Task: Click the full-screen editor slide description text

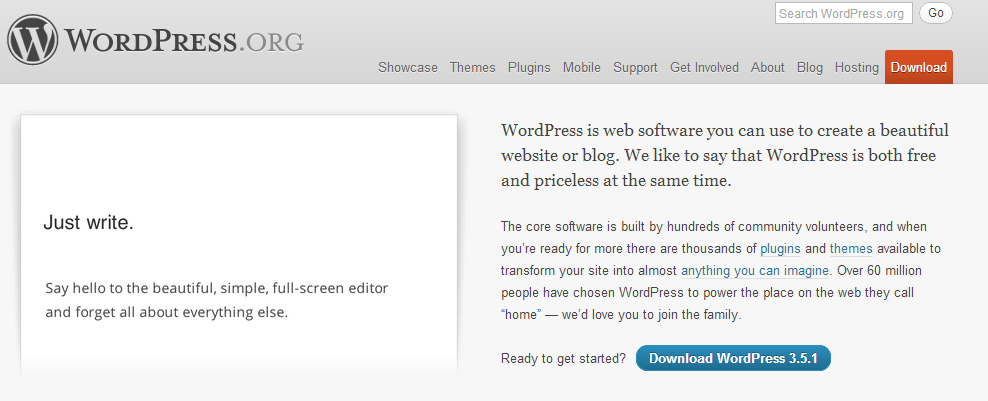Action: [216, 300]
